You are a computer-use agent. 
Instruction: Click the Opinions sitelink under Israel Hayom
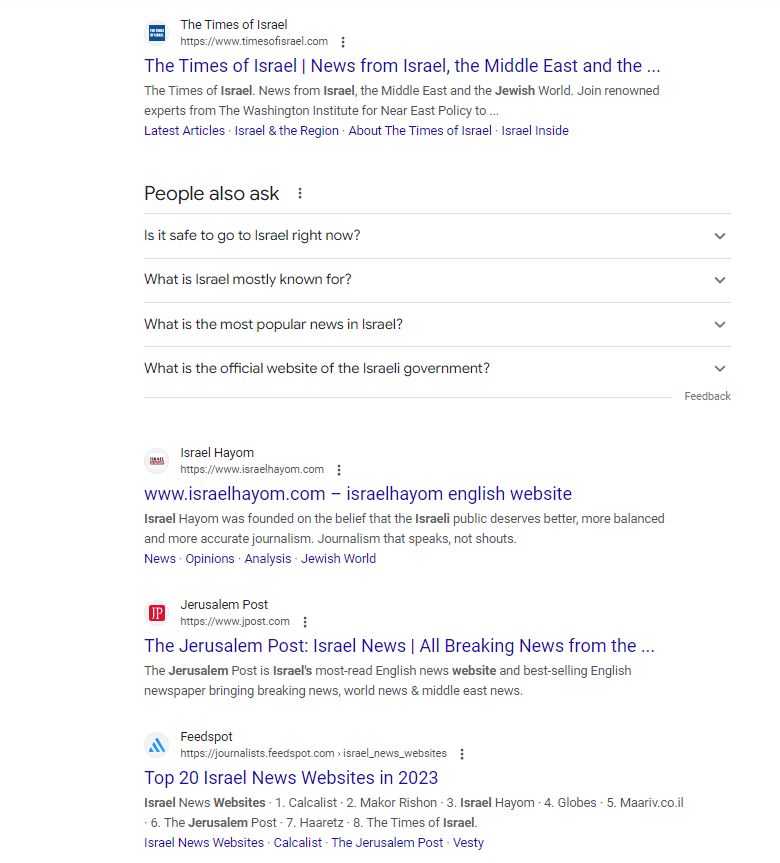point(209,558)
